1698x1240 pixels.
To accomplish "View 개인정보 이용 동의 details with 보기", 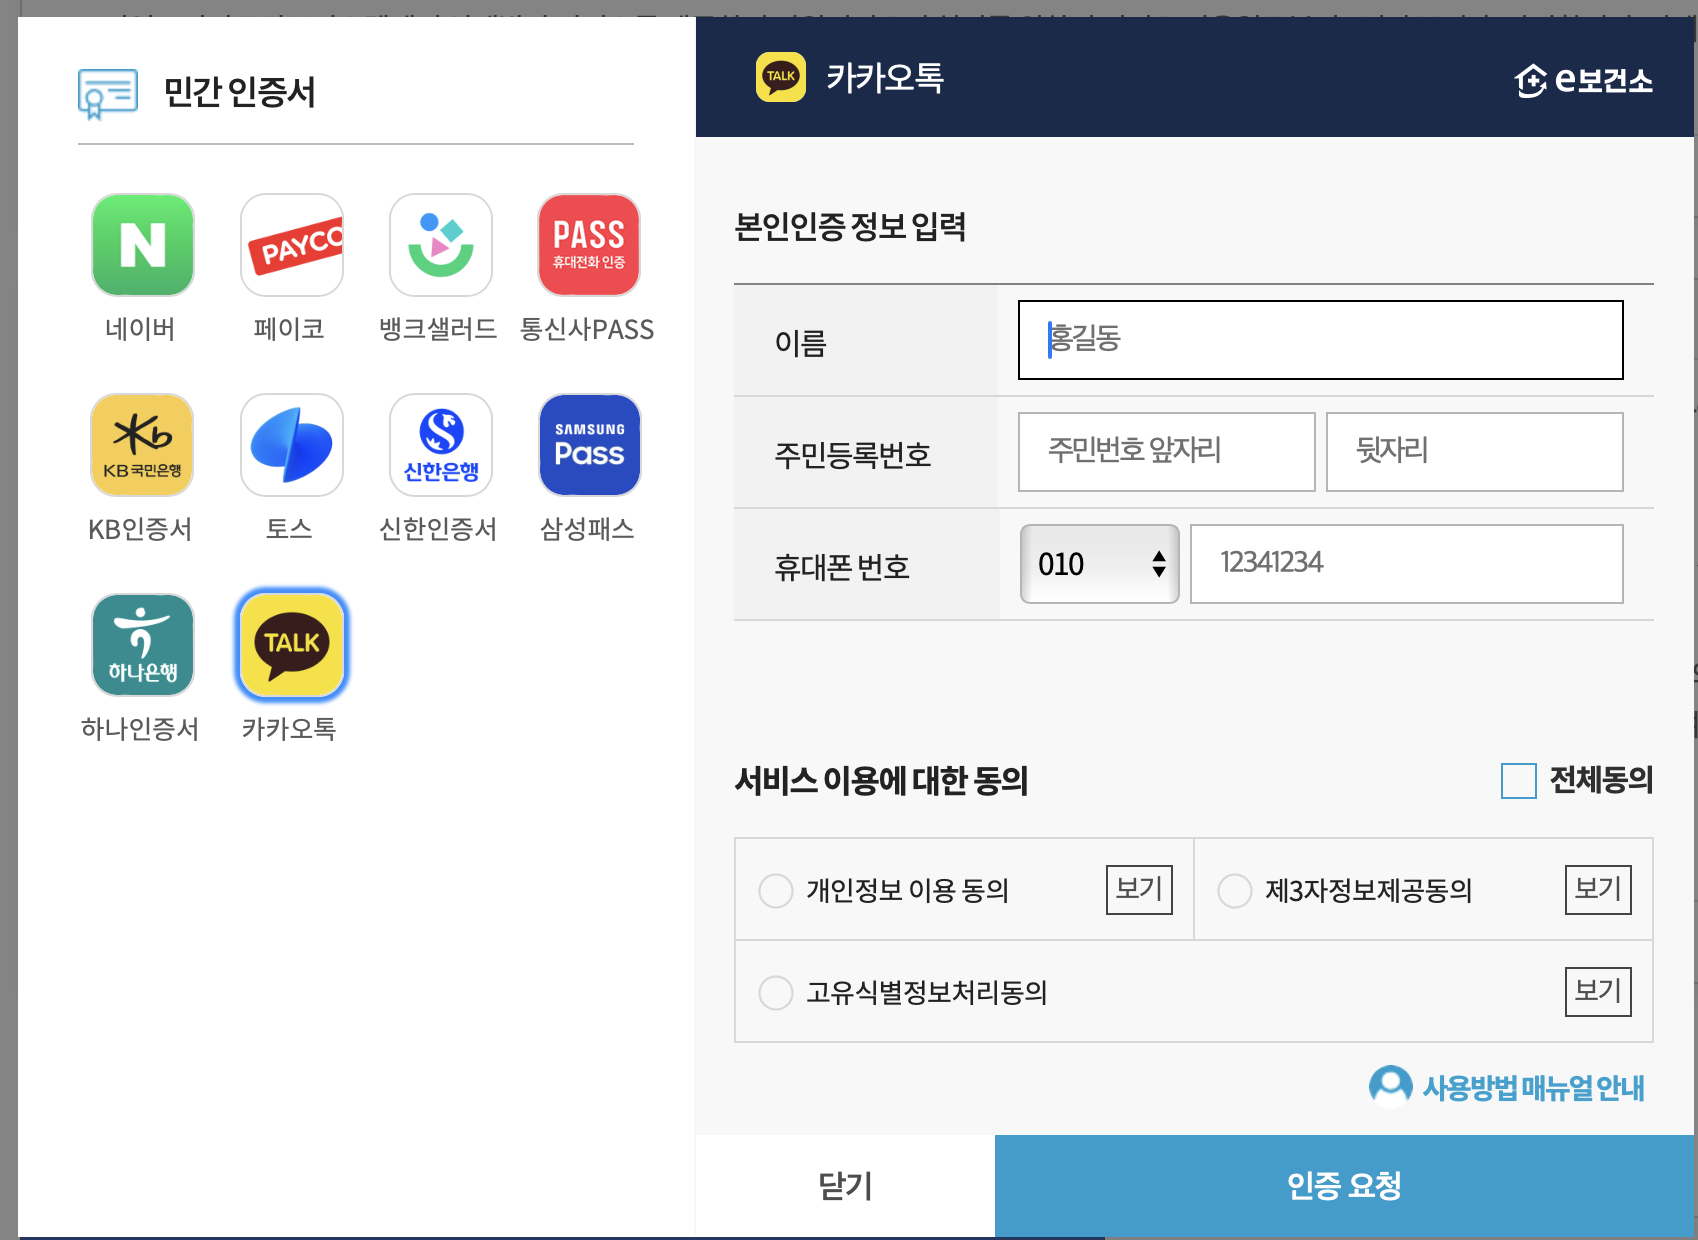I will click(x=1139, y=889).
